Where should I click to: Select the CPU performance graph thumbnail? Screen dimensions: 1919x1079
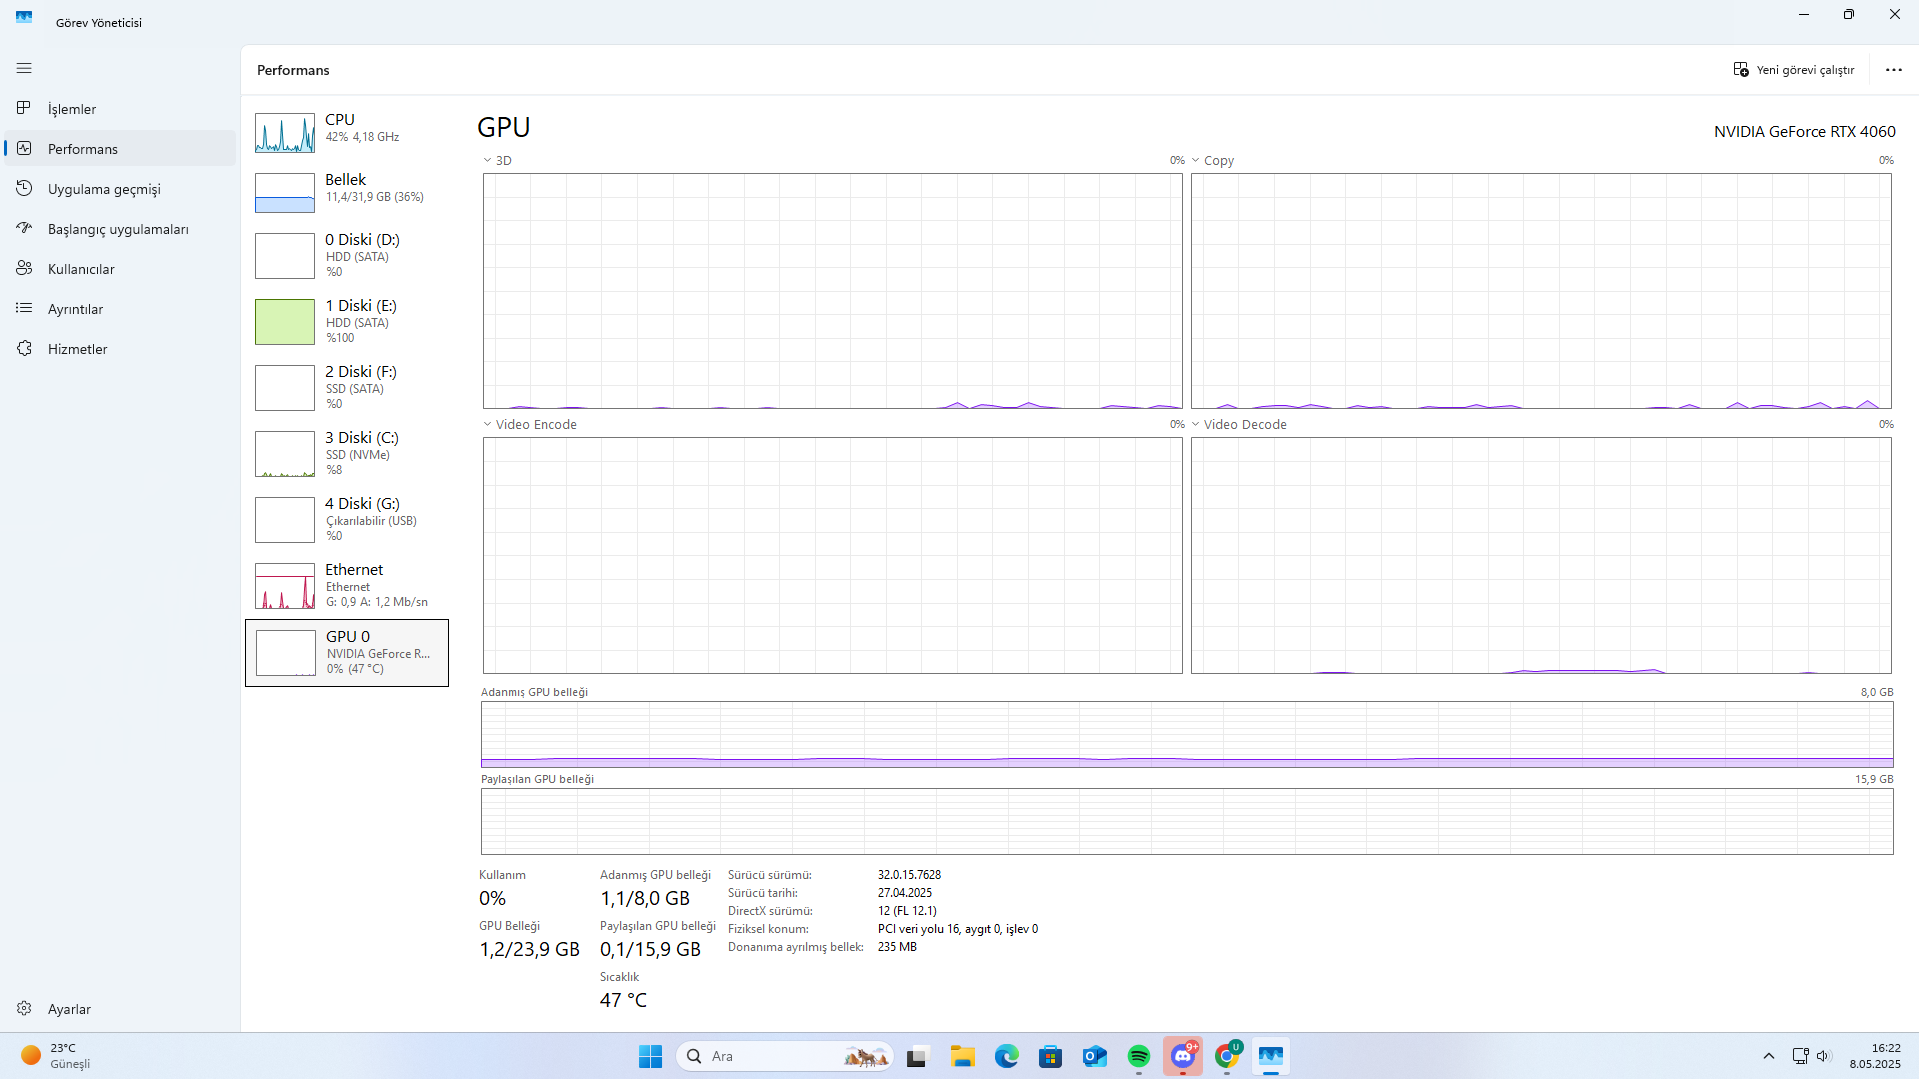(285, 133)
